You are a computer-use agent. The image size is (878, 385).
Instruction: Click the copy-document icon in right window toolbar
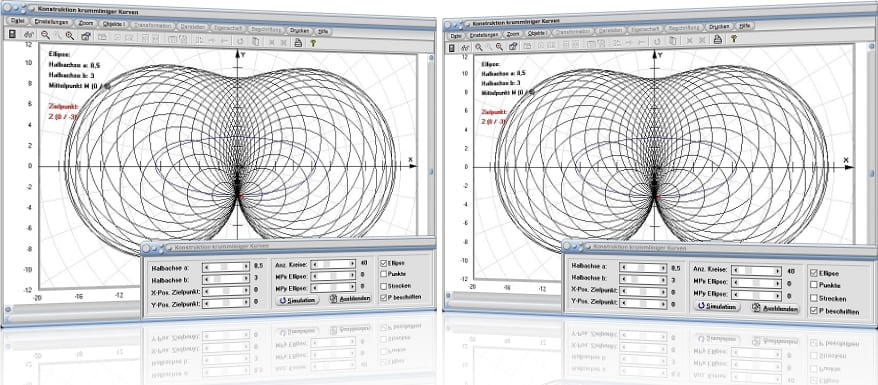click(x=672, y=40)
